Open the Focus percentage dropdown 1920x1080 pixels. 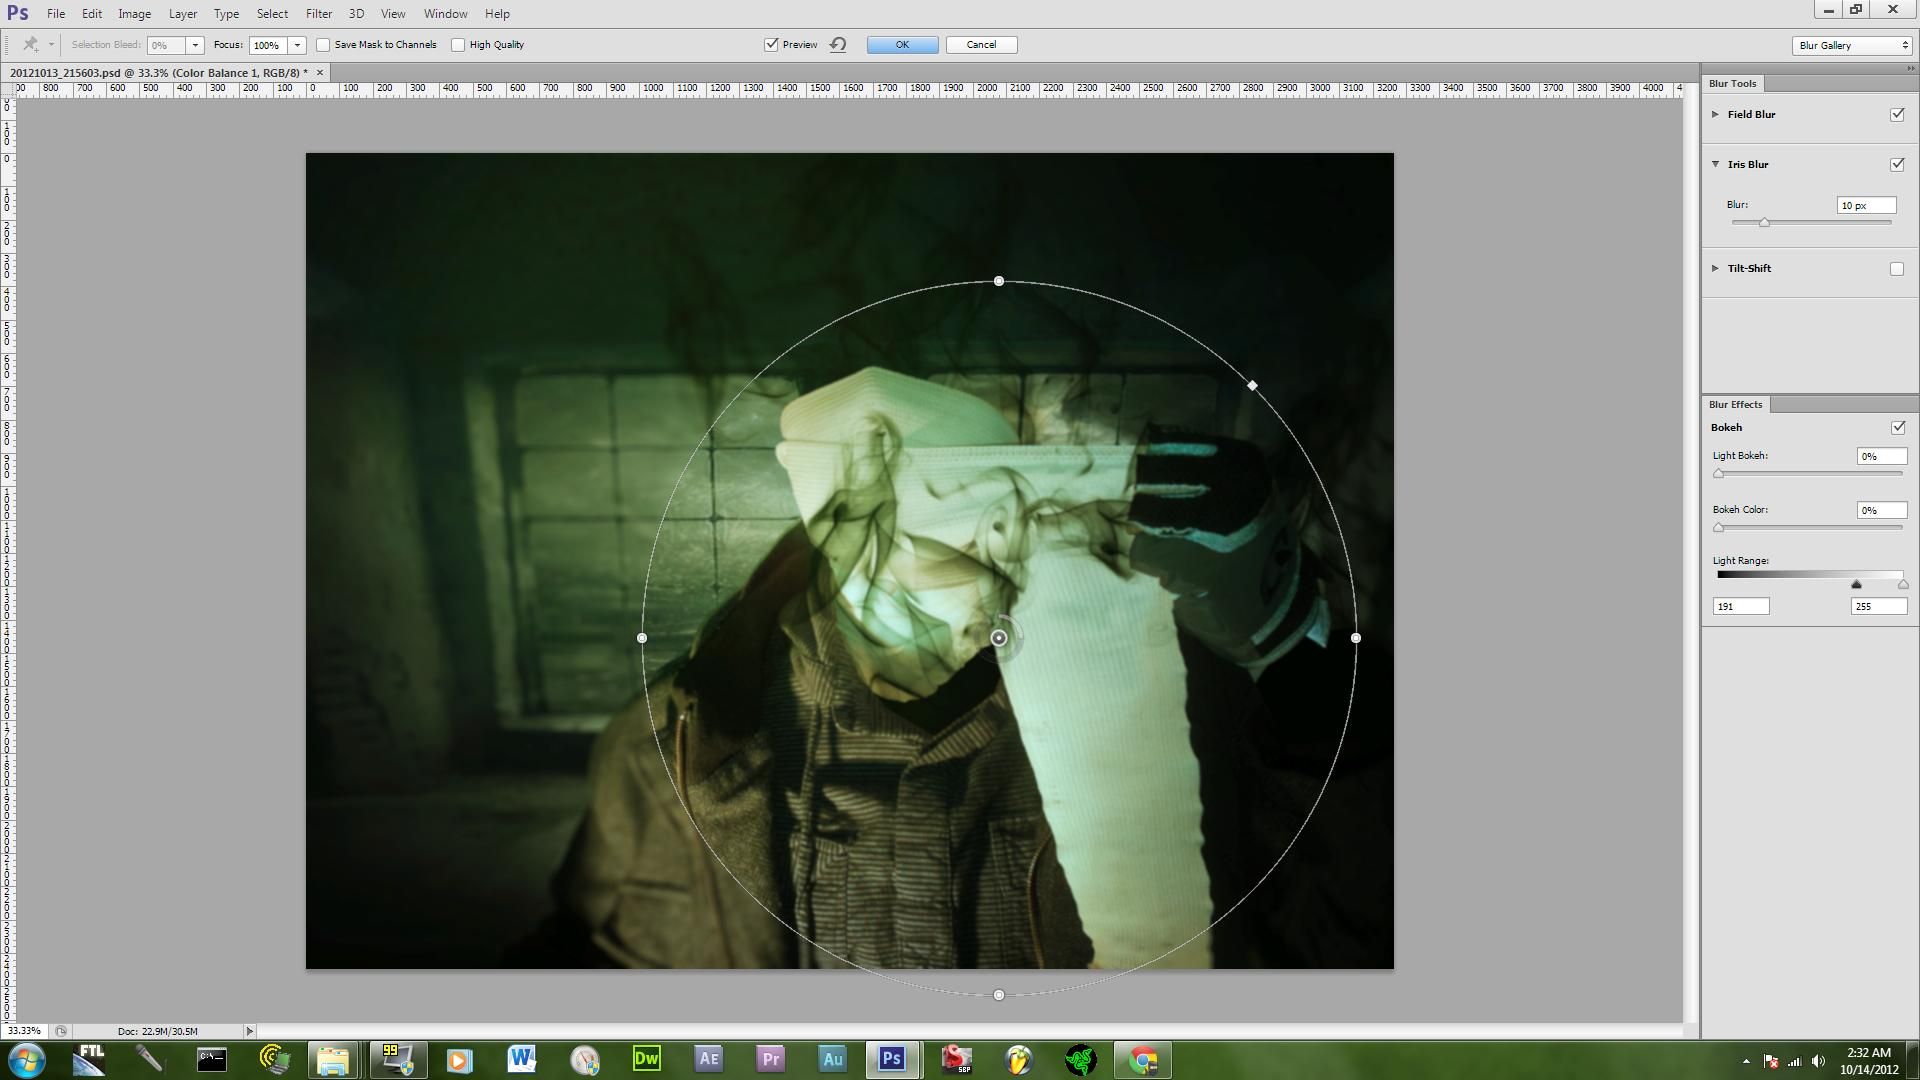(296, 44)
